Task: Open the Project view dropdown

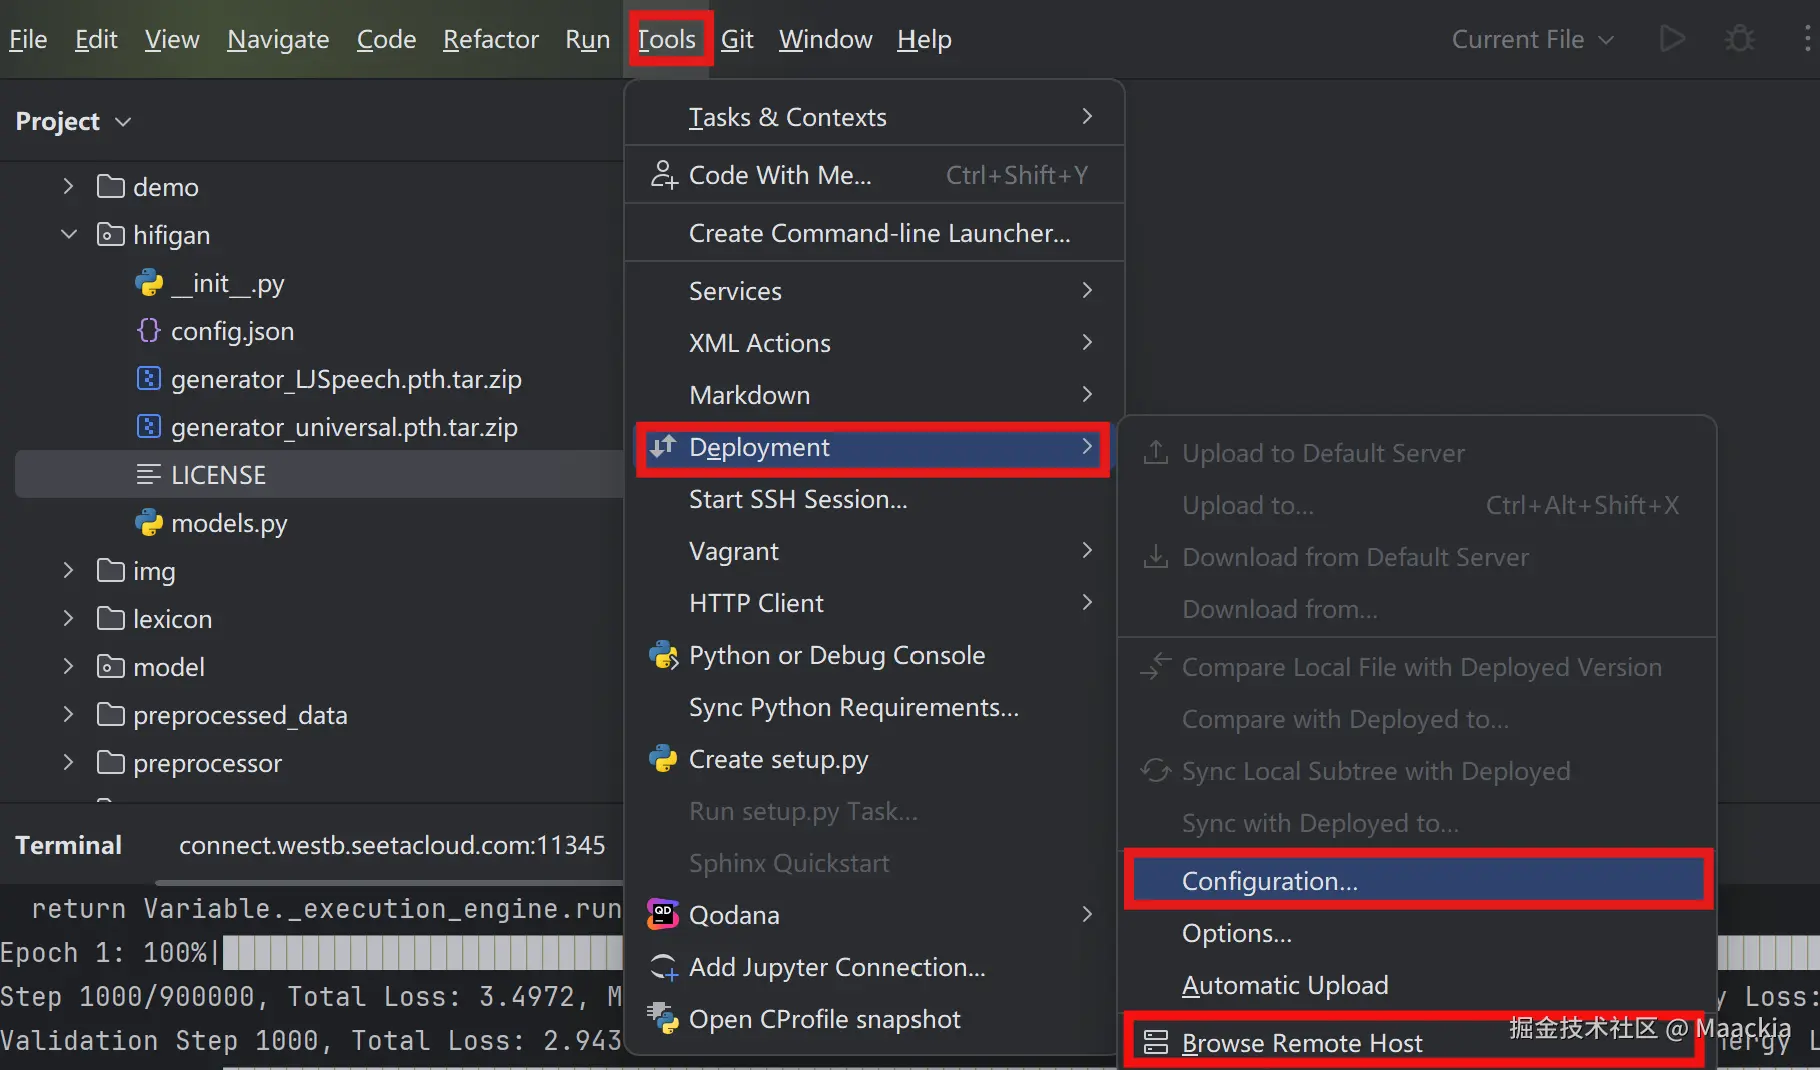Action: 73,121
